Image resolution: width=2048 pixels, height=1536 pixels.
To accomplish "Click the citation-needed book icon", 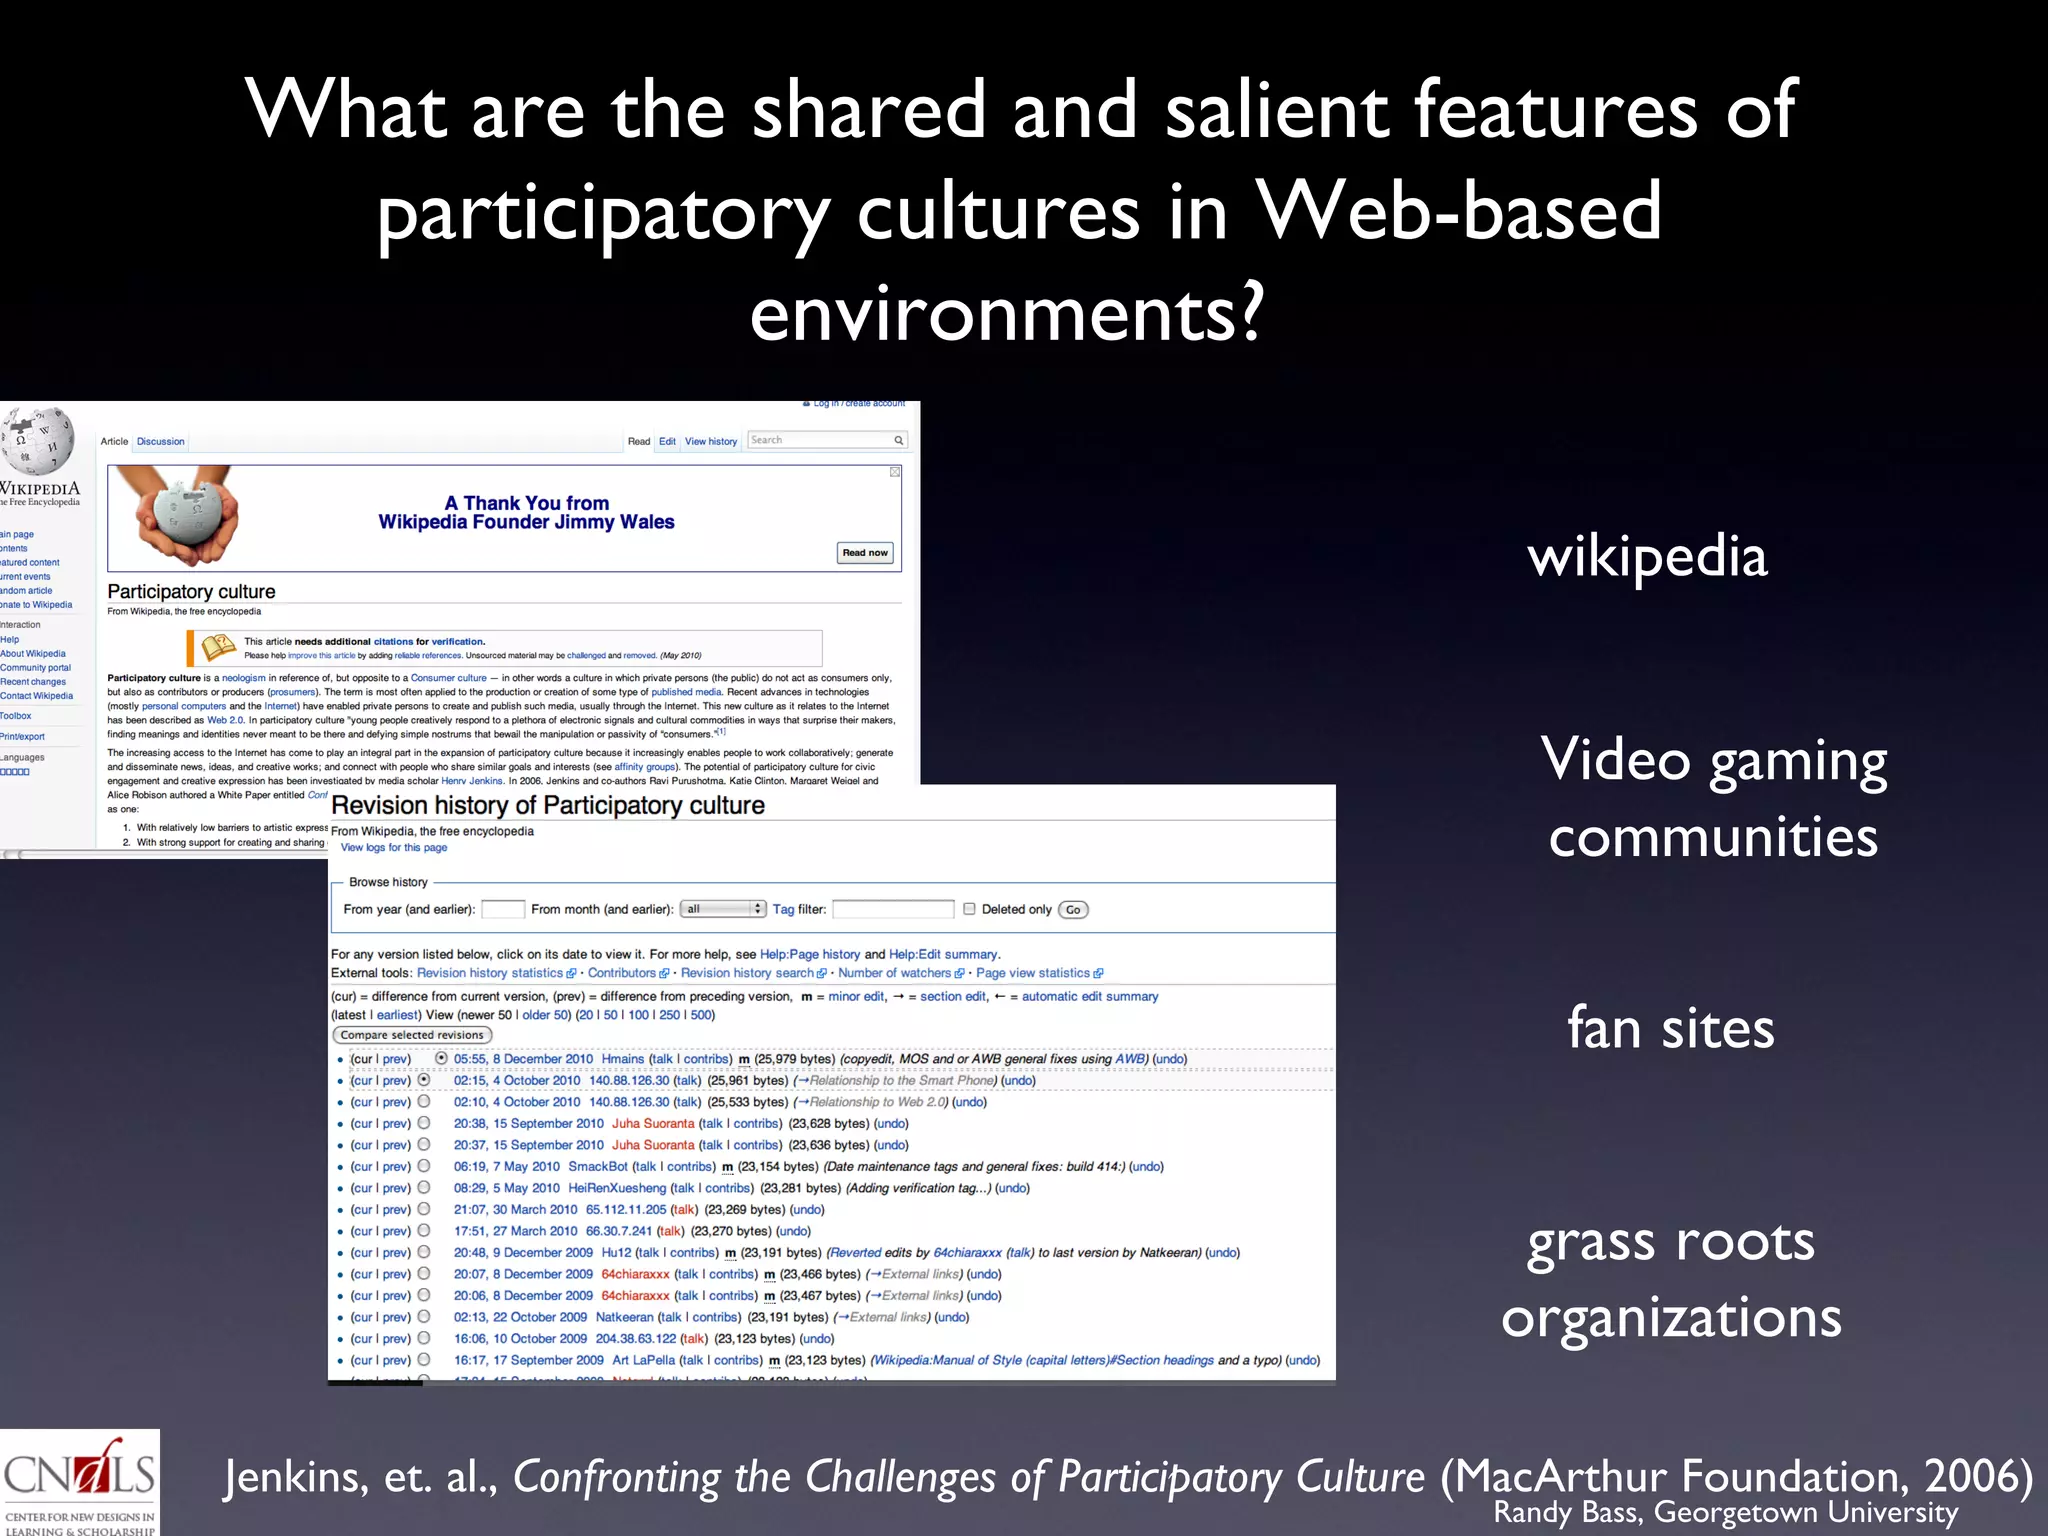I will coord(219,648).
